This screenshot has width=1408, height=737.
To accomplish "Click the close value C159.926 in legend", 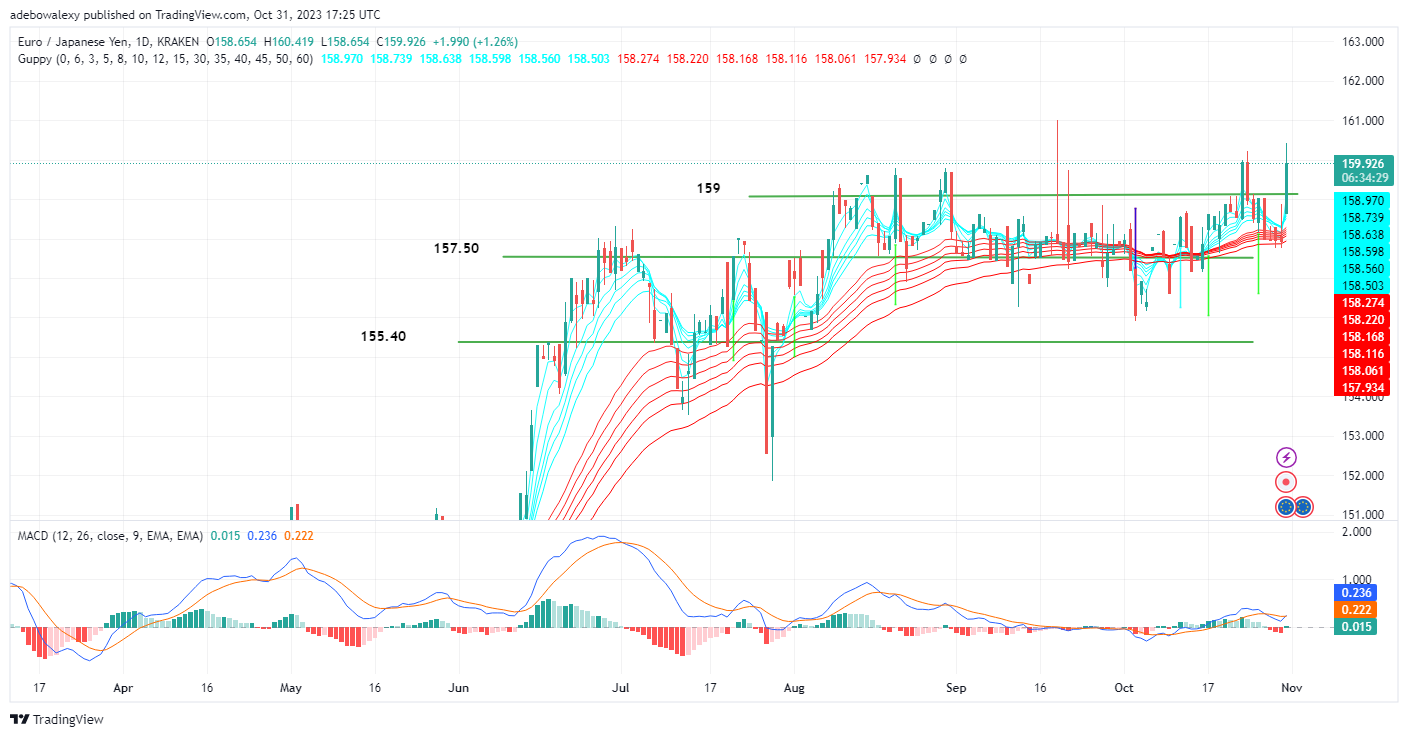I will [399, 42].
